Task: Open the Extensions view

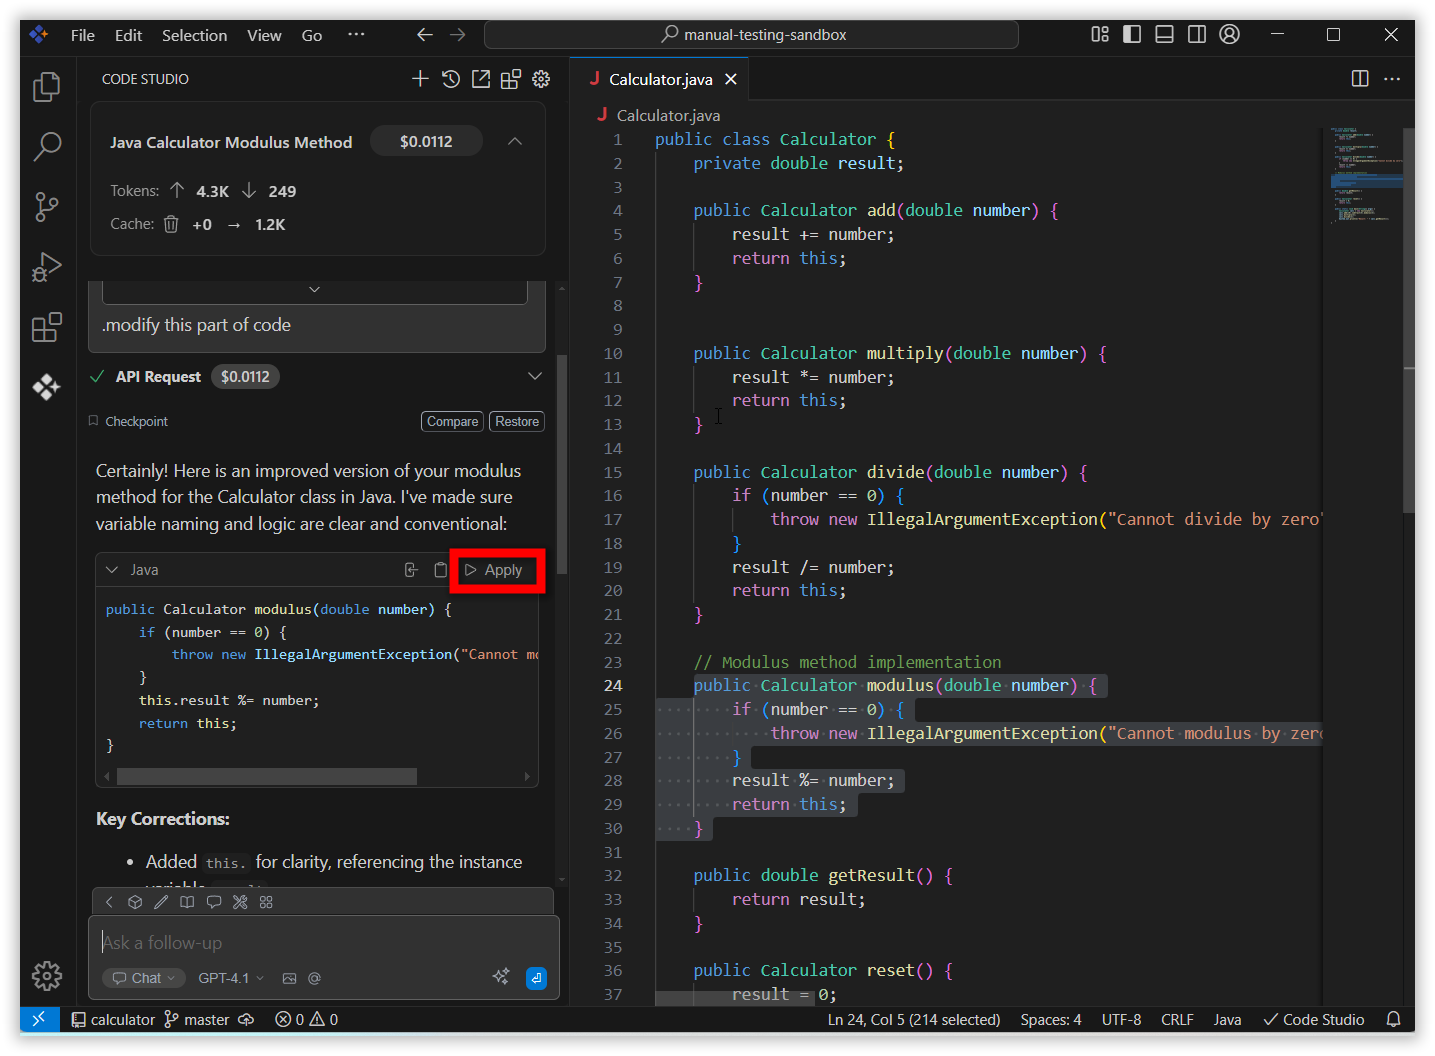Action: [x=47, y=327]
